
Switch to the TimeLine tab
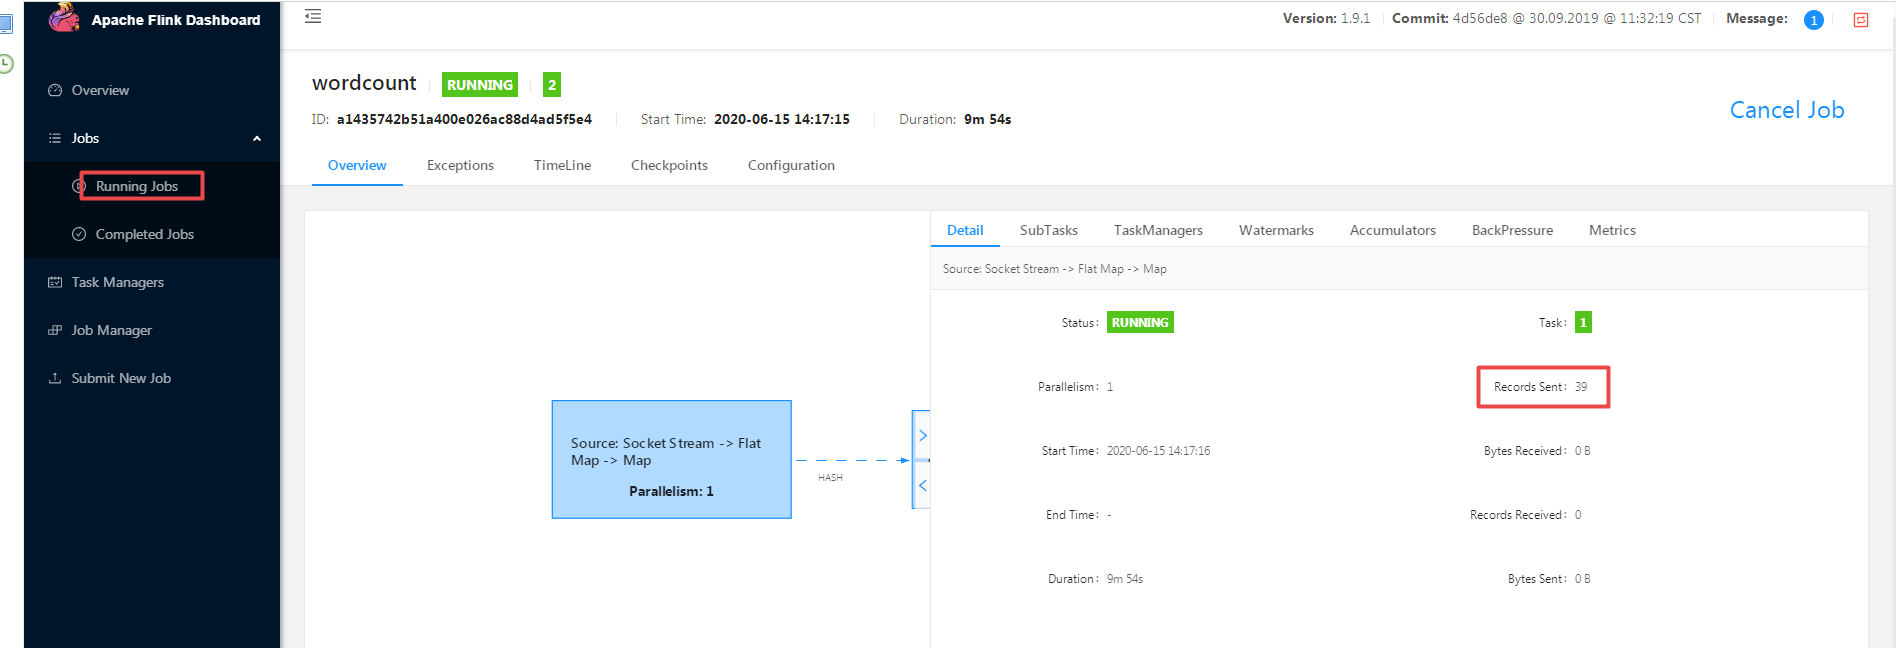tap(562, 165)
